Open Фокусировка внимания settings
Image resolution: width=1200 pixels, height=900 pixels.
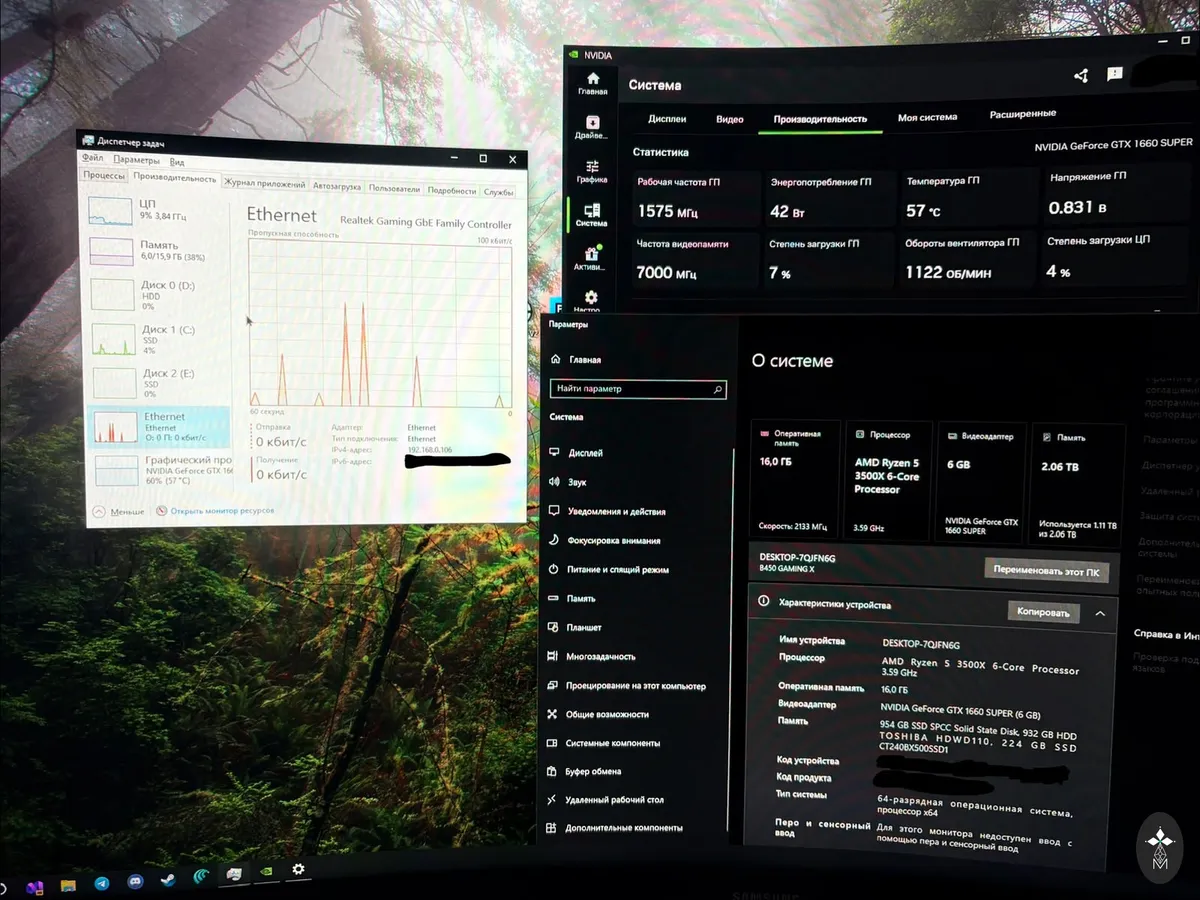point(604,540)
